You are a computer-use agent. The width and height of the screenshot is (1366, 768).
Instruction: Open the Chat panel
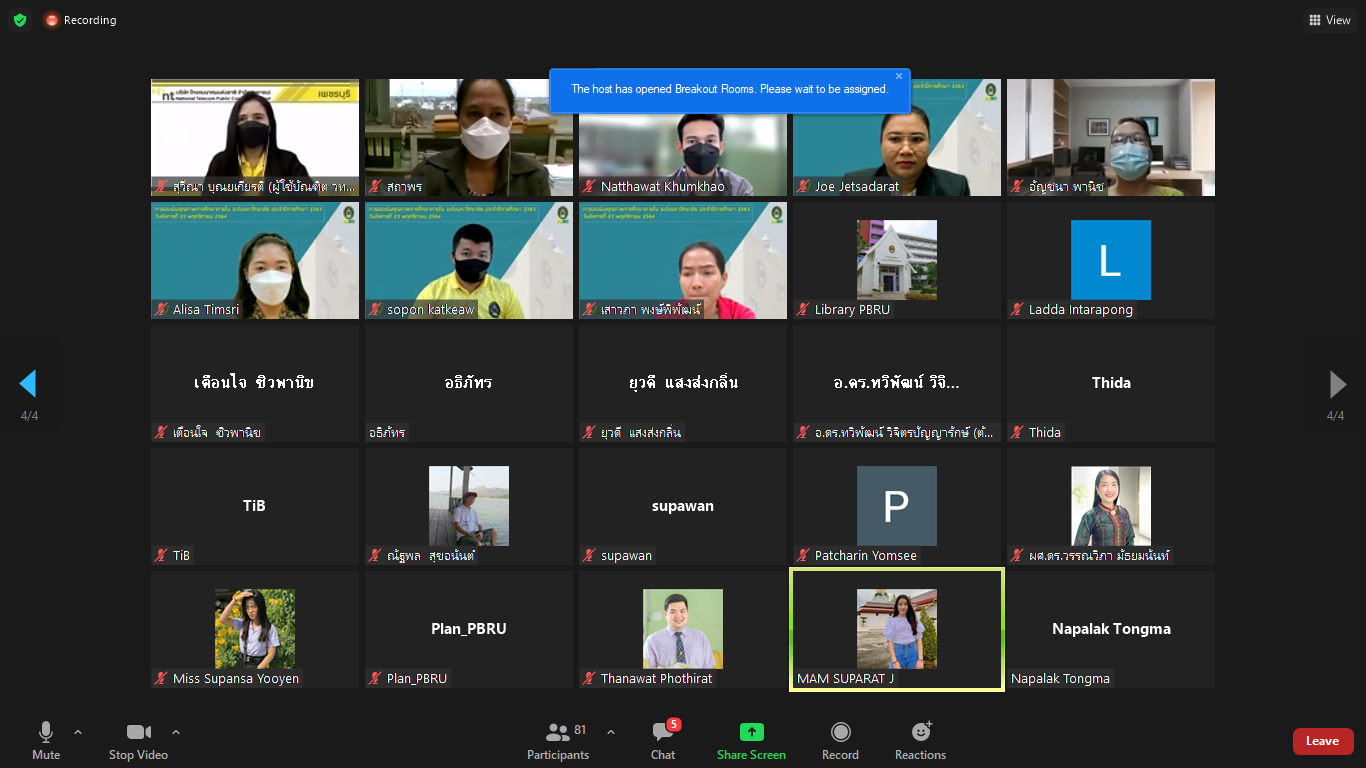(662, 741)
